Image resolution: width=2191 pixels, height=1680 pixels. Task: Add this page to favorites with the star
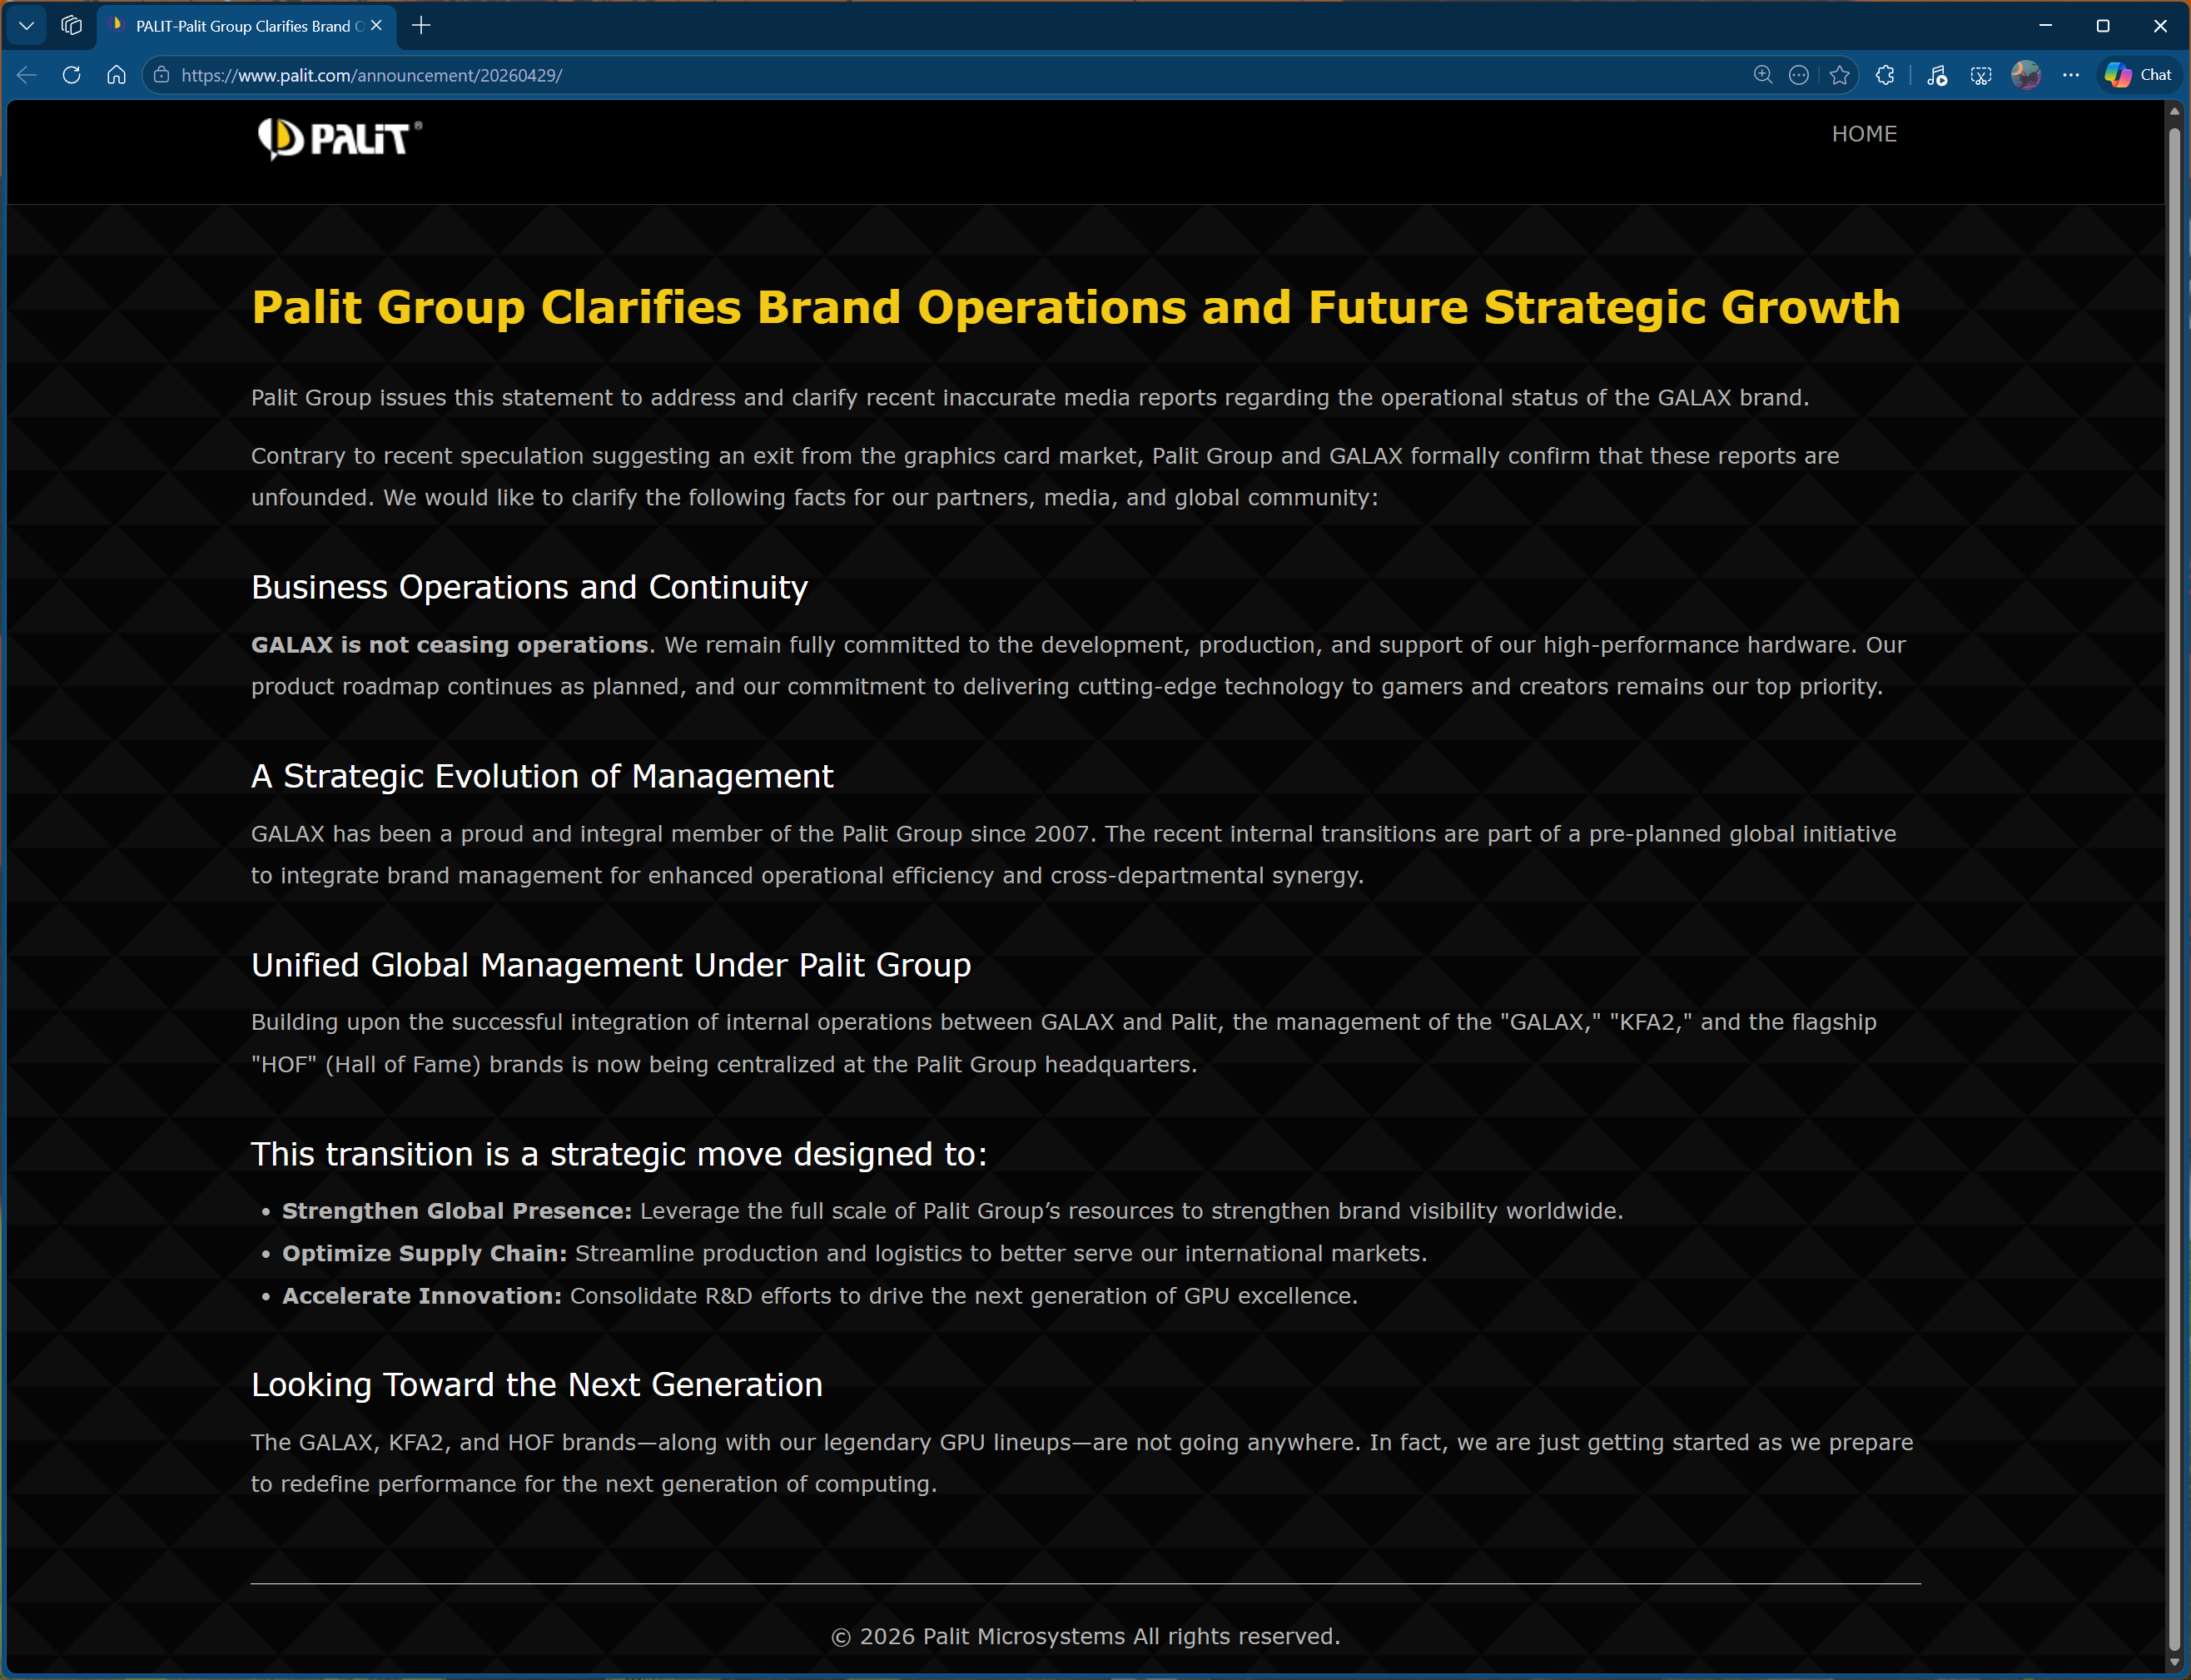pyautogui.click(x=1840, y=74)
